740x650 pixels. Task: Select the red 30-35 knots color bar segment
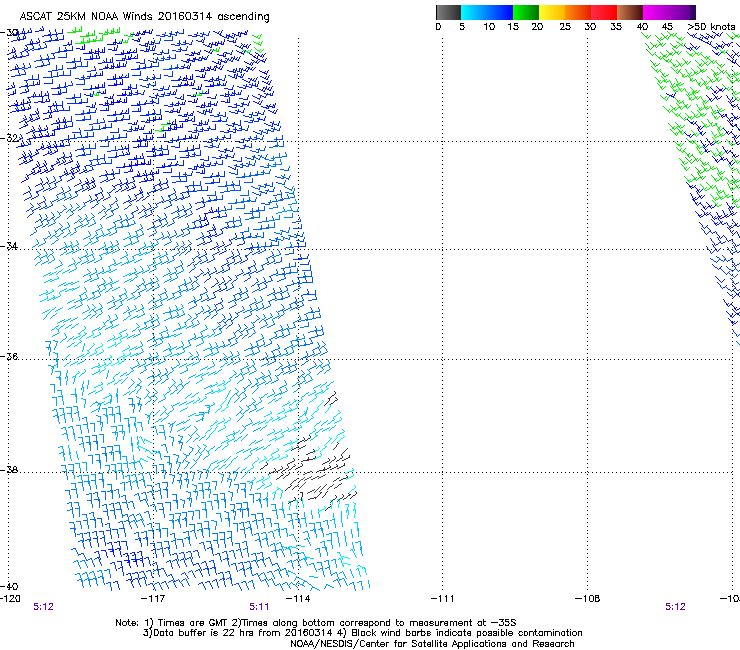click(x=604, y=12)
